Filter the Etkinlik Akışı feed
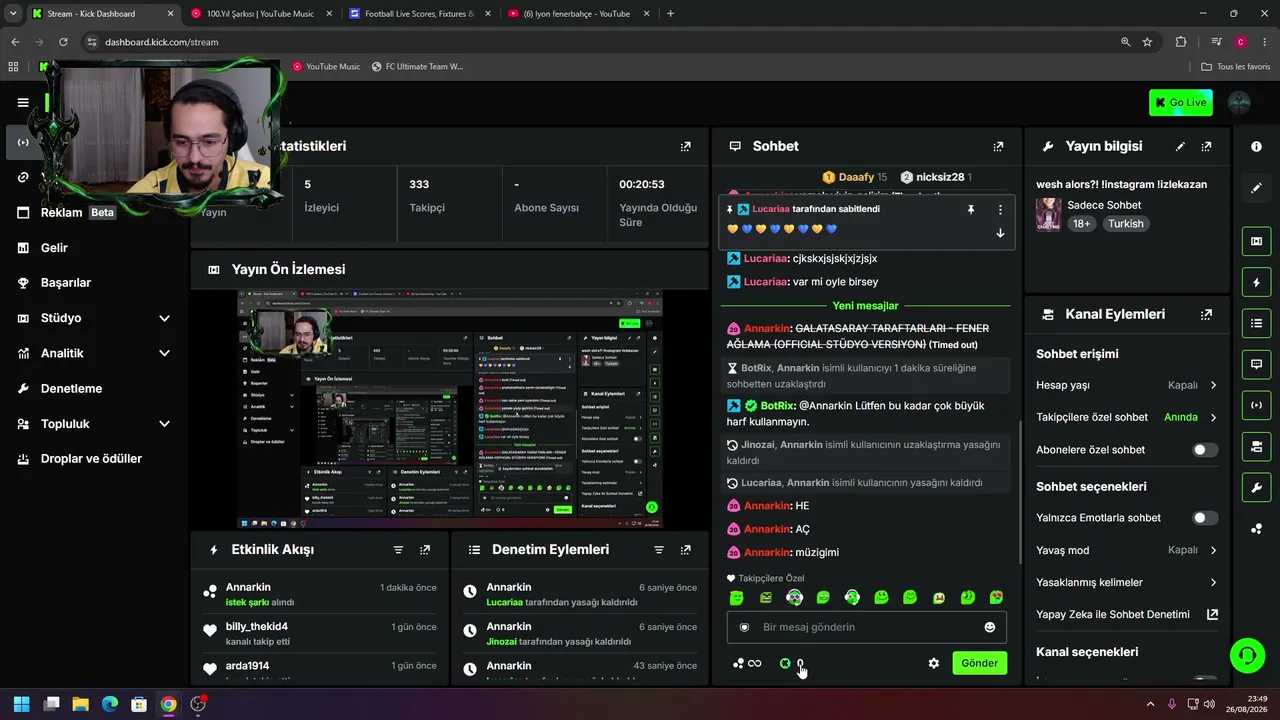The image size is (1280, 720). (398, 550)
